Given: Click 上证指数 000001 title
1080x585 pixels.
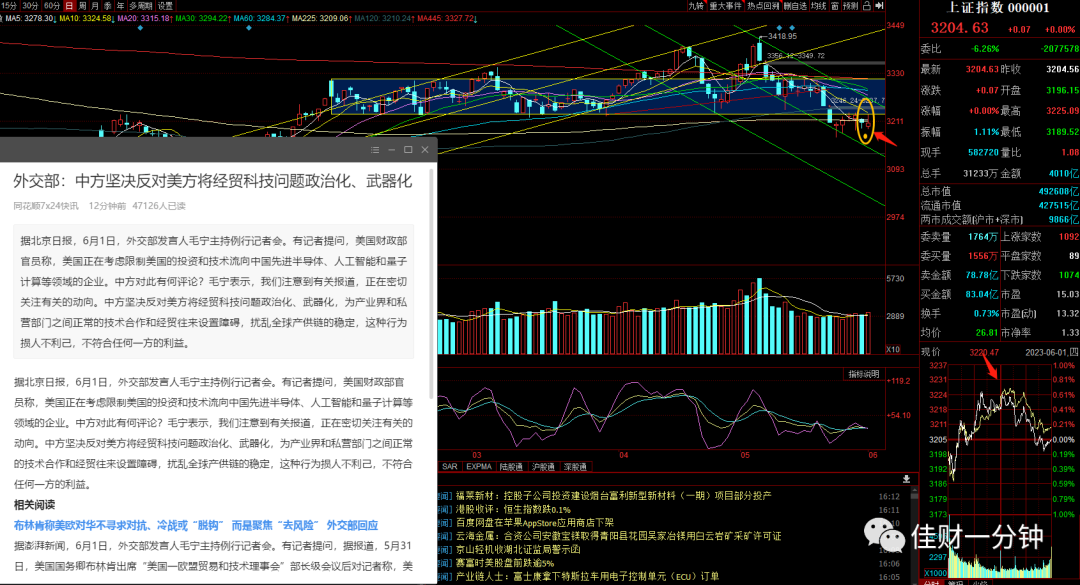Looking at the screenshot, I should click(998, 8).
